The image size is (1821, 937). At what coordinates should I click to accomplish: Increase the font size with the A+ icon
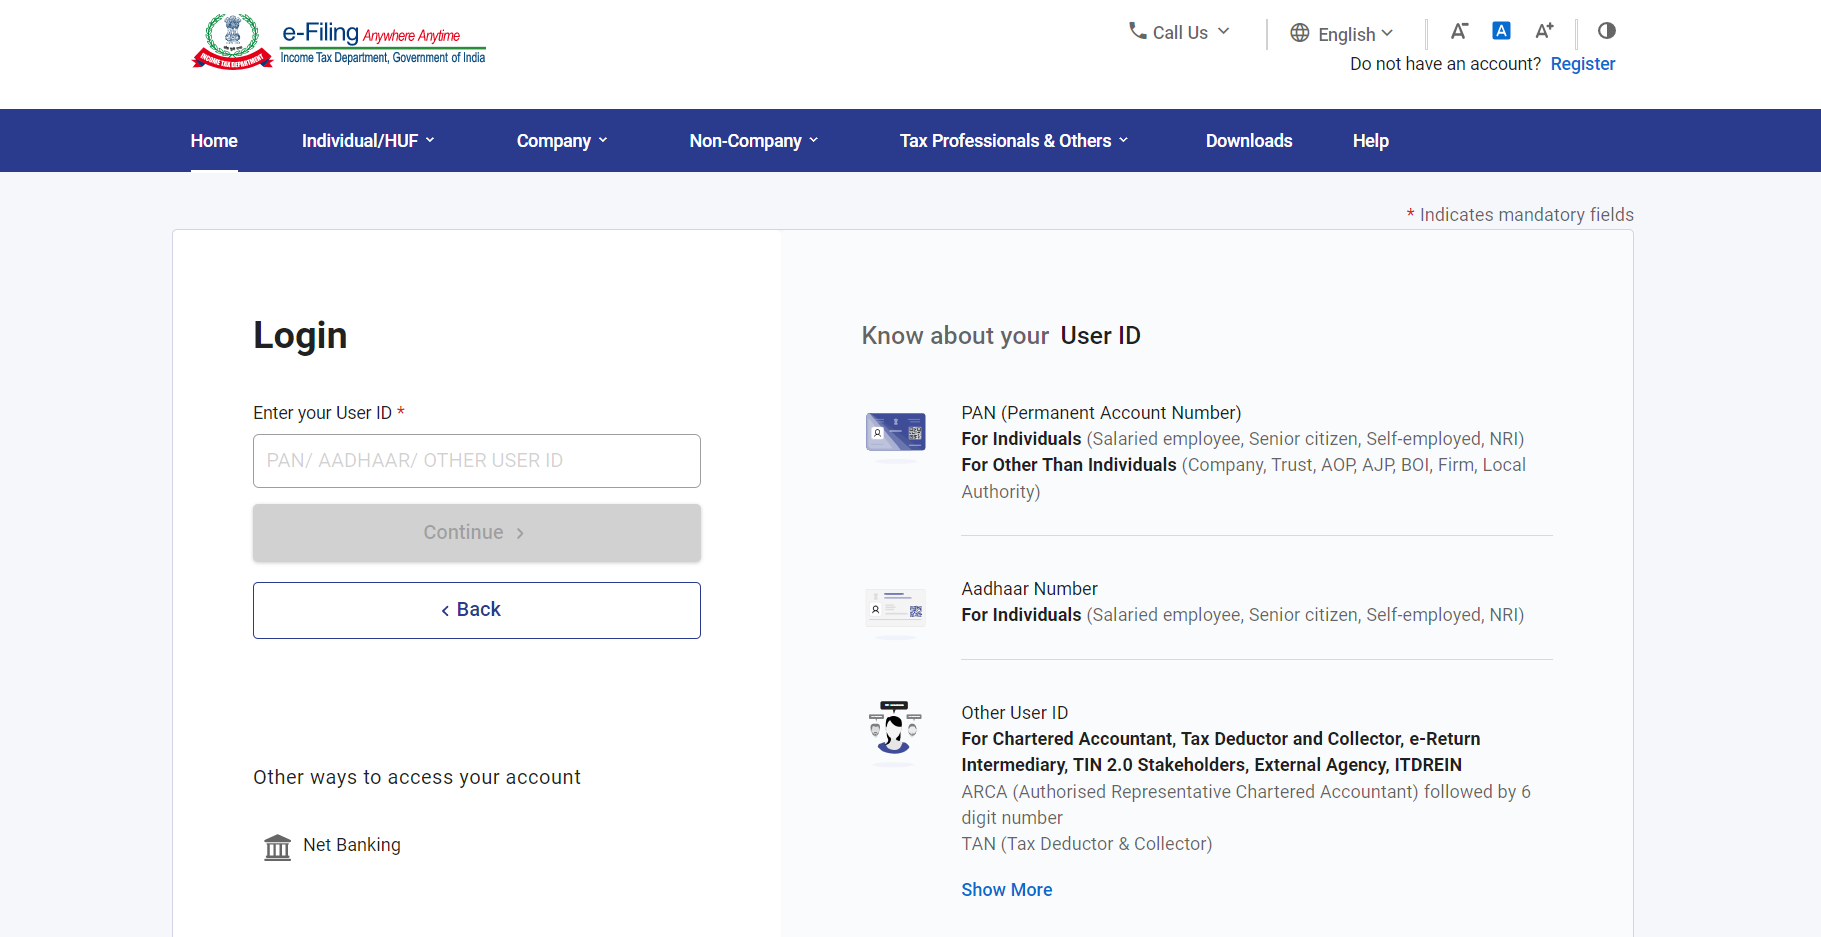pyautogui.click(x=1544, y=31)
